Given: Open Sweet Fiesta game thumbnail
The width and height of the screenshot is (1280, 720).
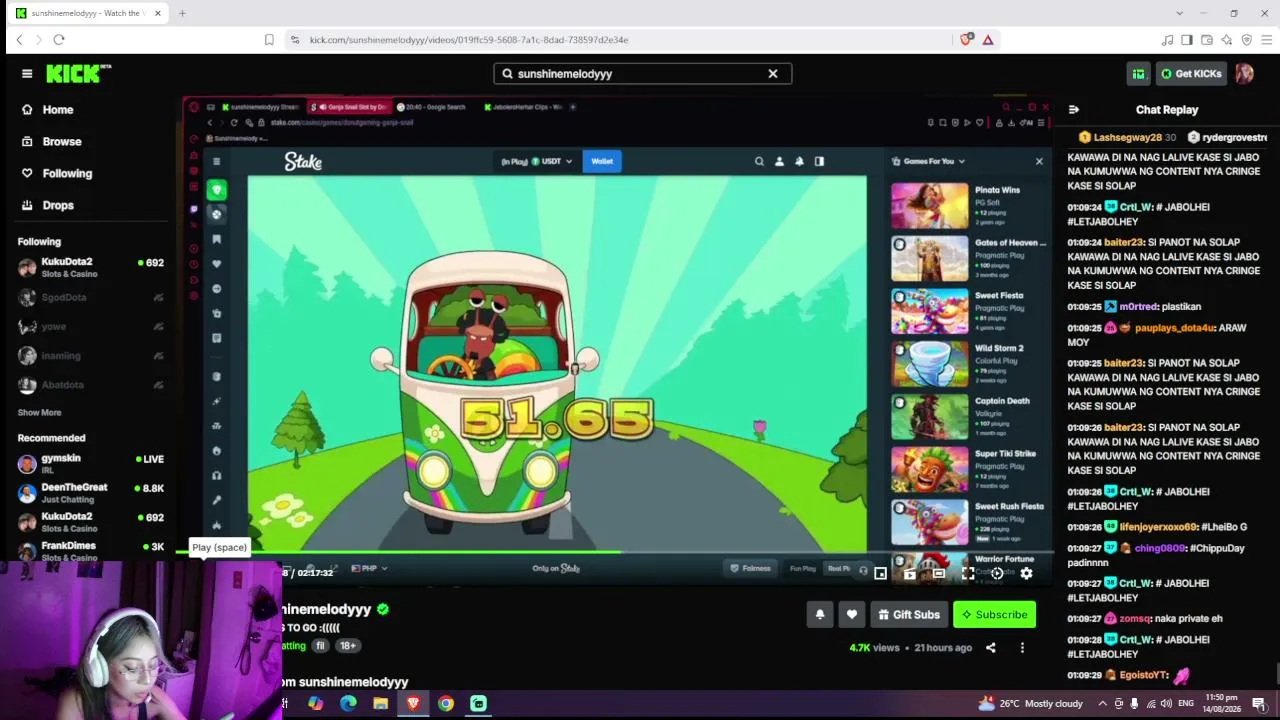Looking at the screenshot, I should coord(930,311).
